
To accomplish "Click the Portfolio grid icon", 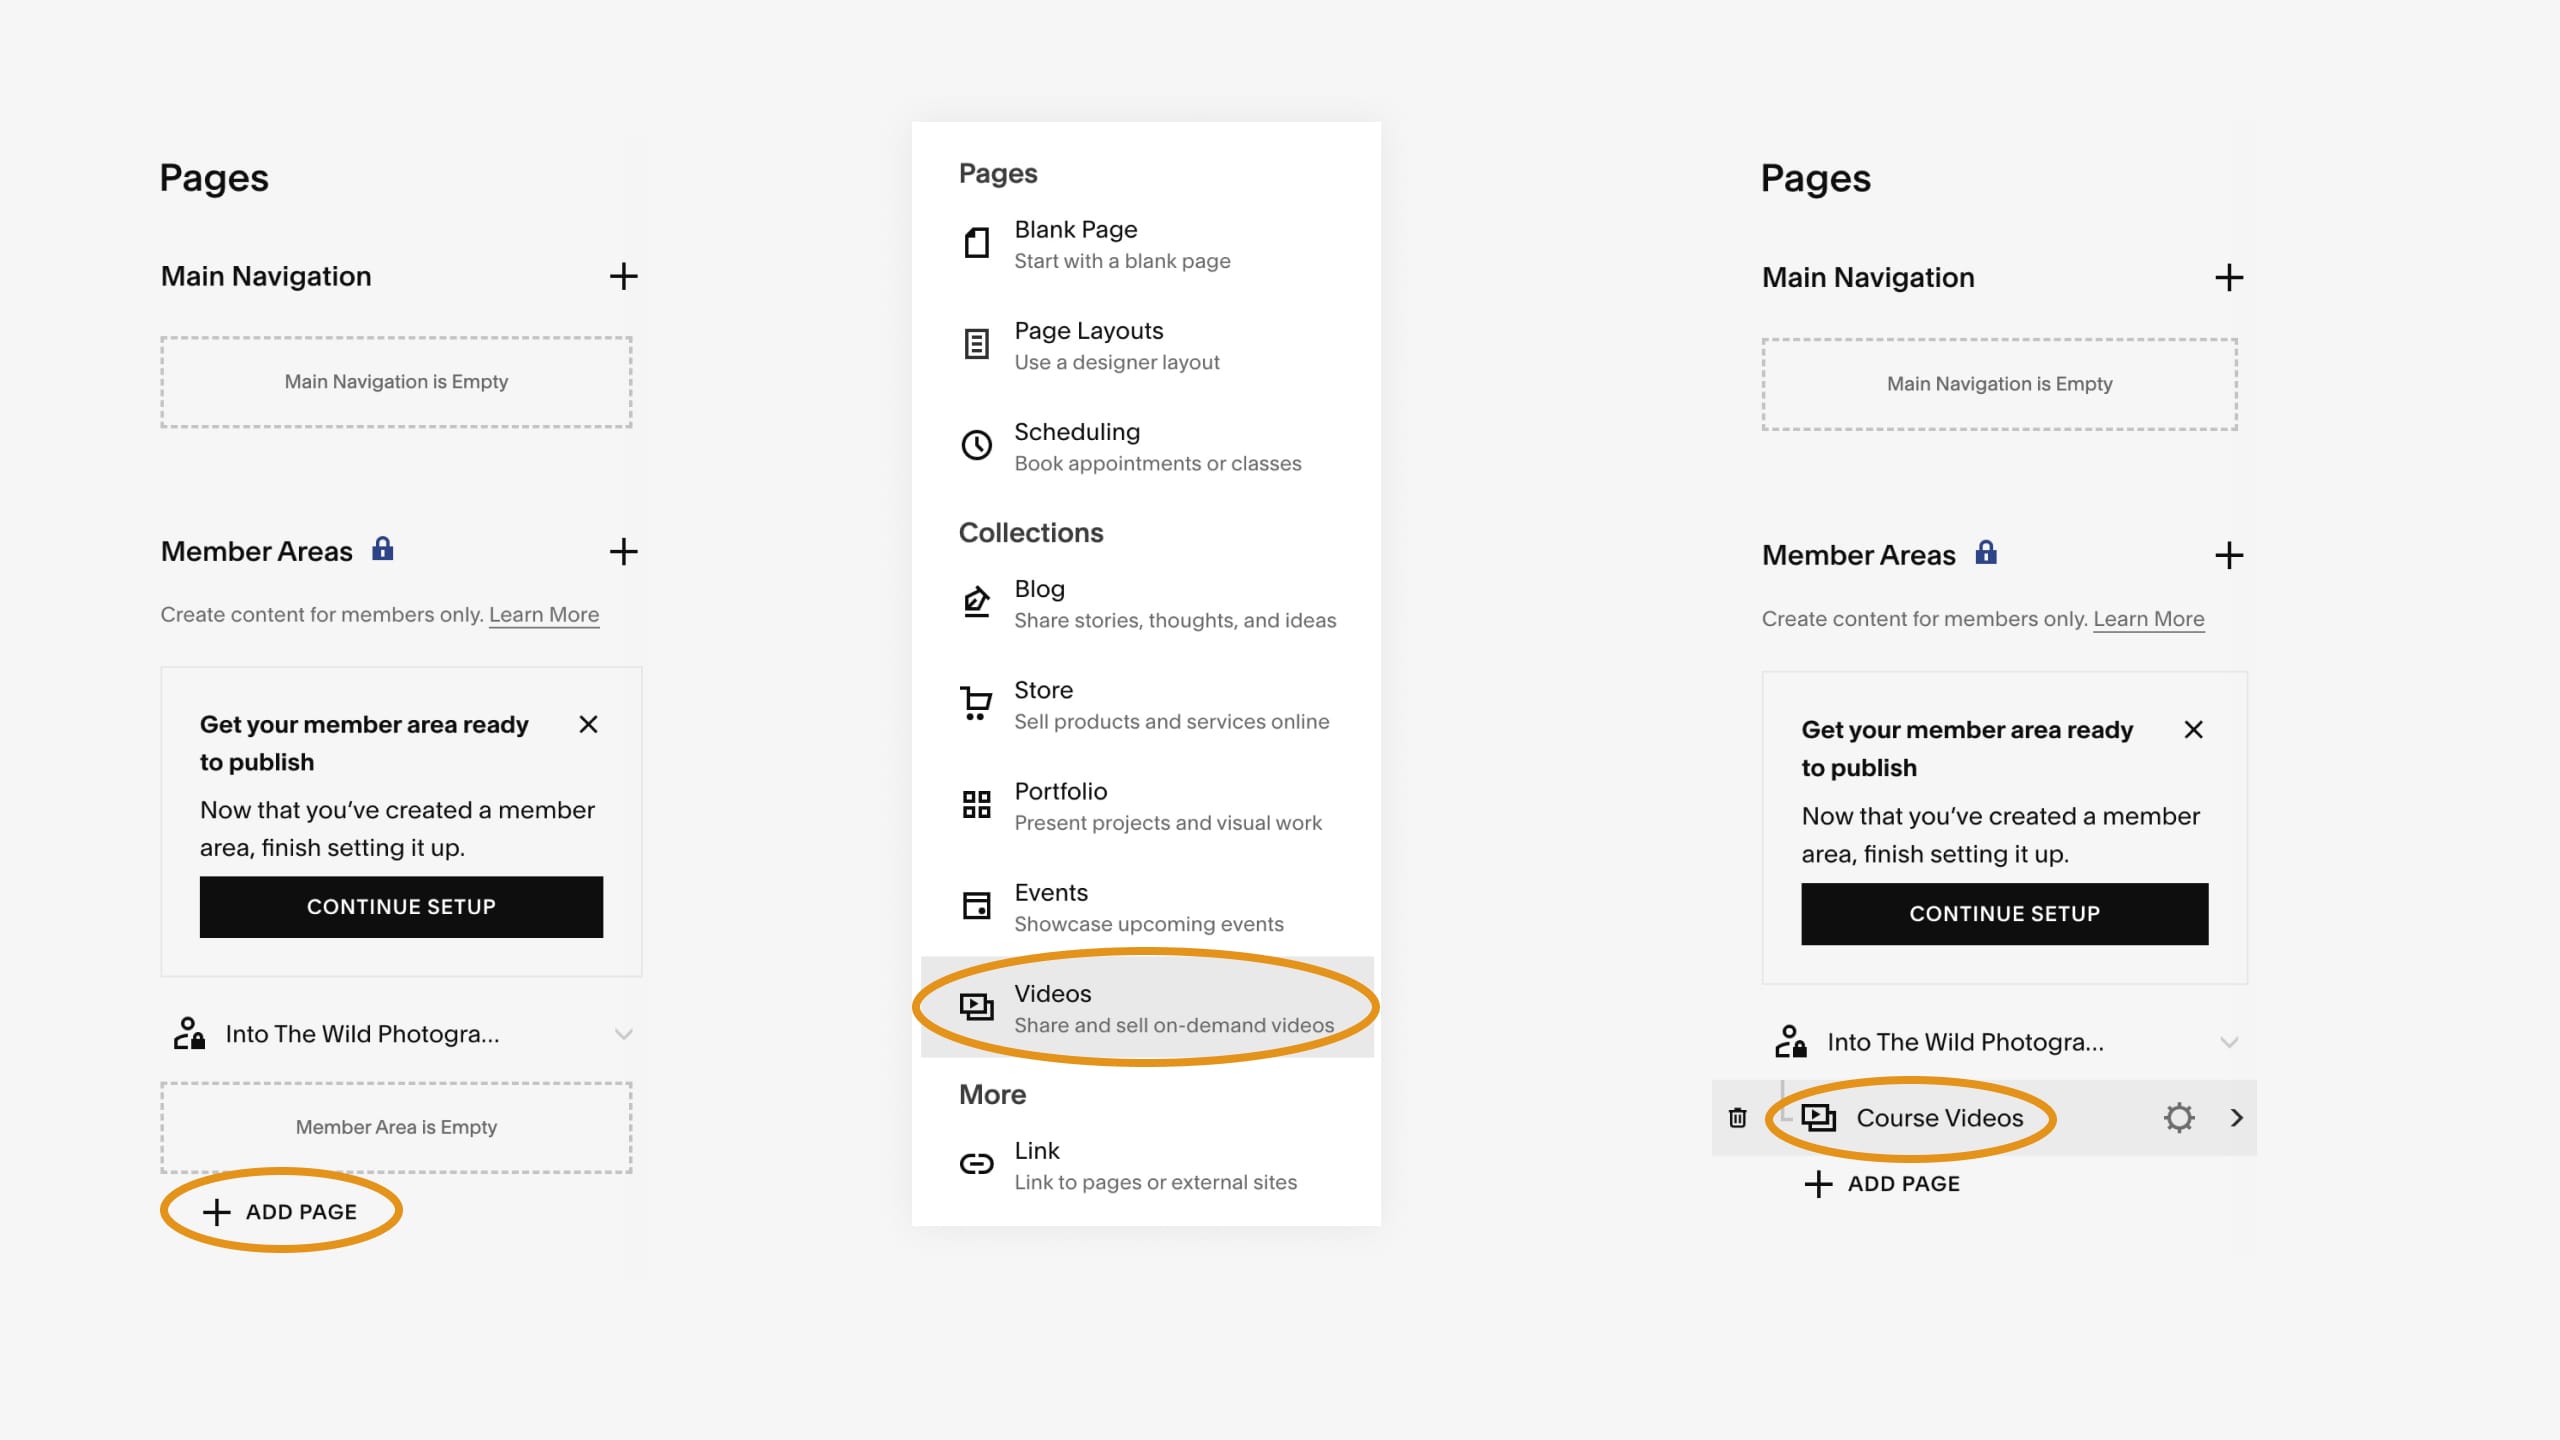I will (976, 804).
